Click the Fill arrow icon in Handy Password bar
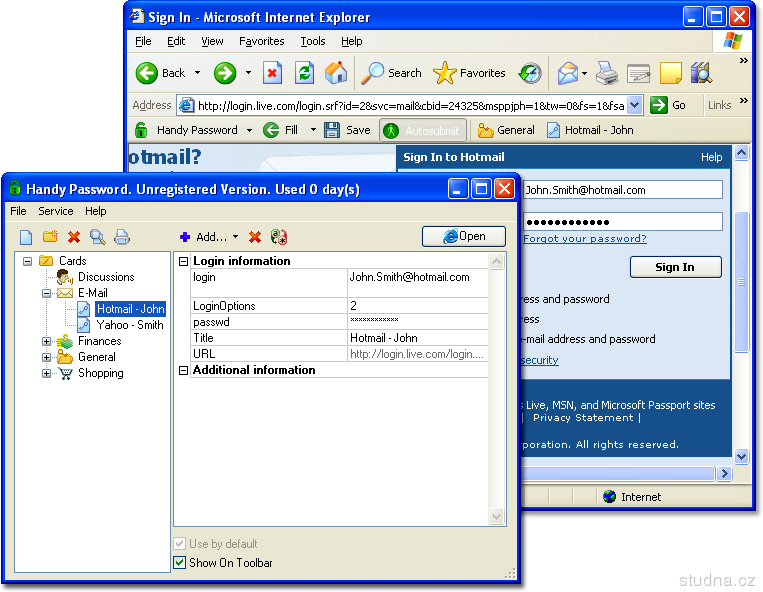This screenshot has height=592, width=763. pos(271,130)
